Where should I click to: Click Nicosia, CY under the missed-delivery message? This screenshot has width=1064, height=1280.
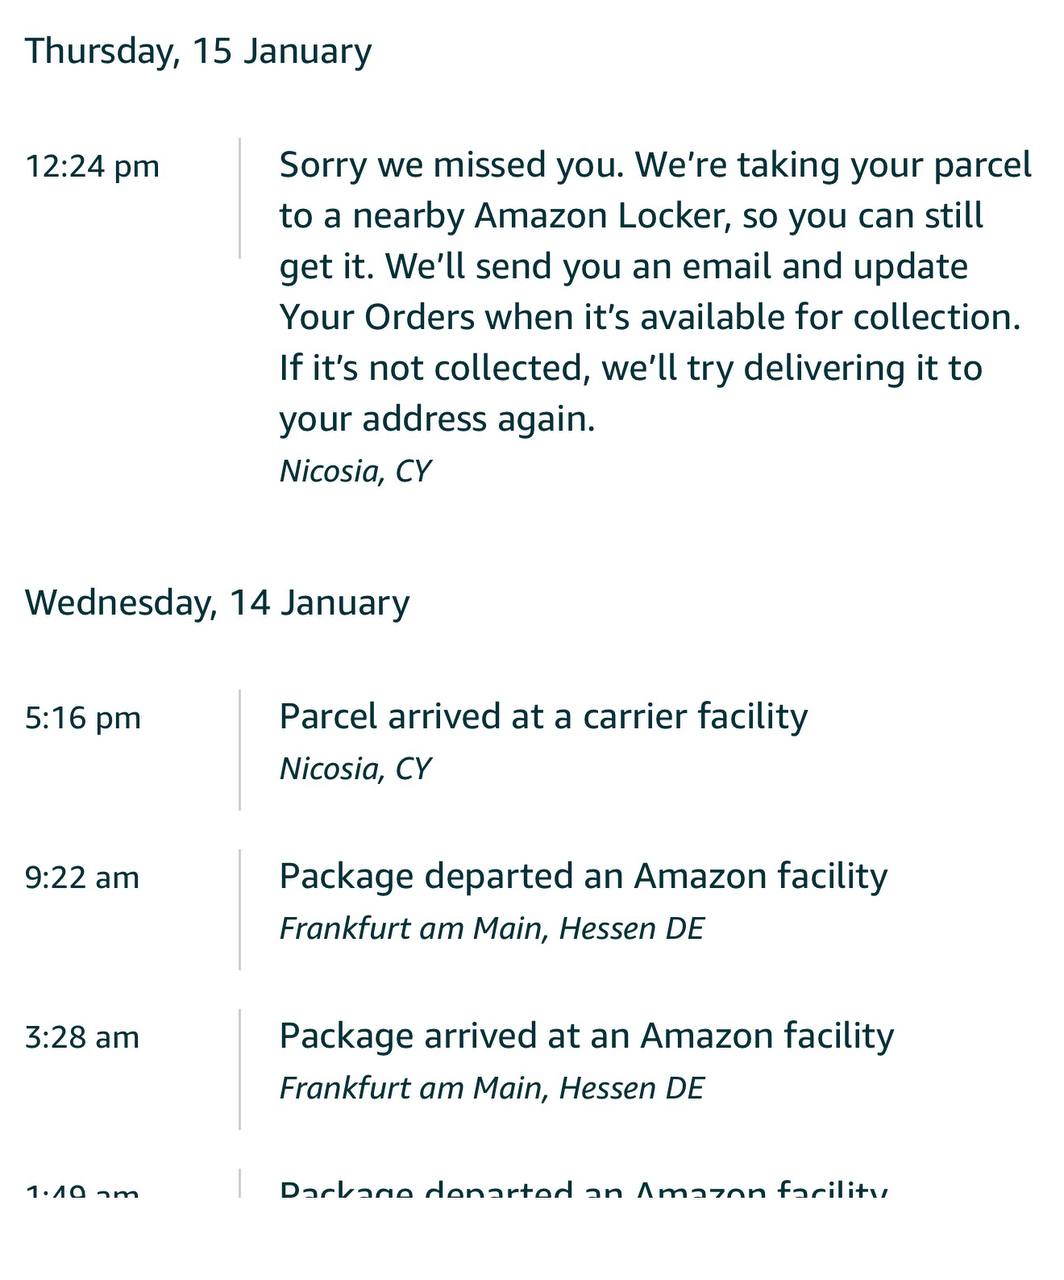point(355,471)
